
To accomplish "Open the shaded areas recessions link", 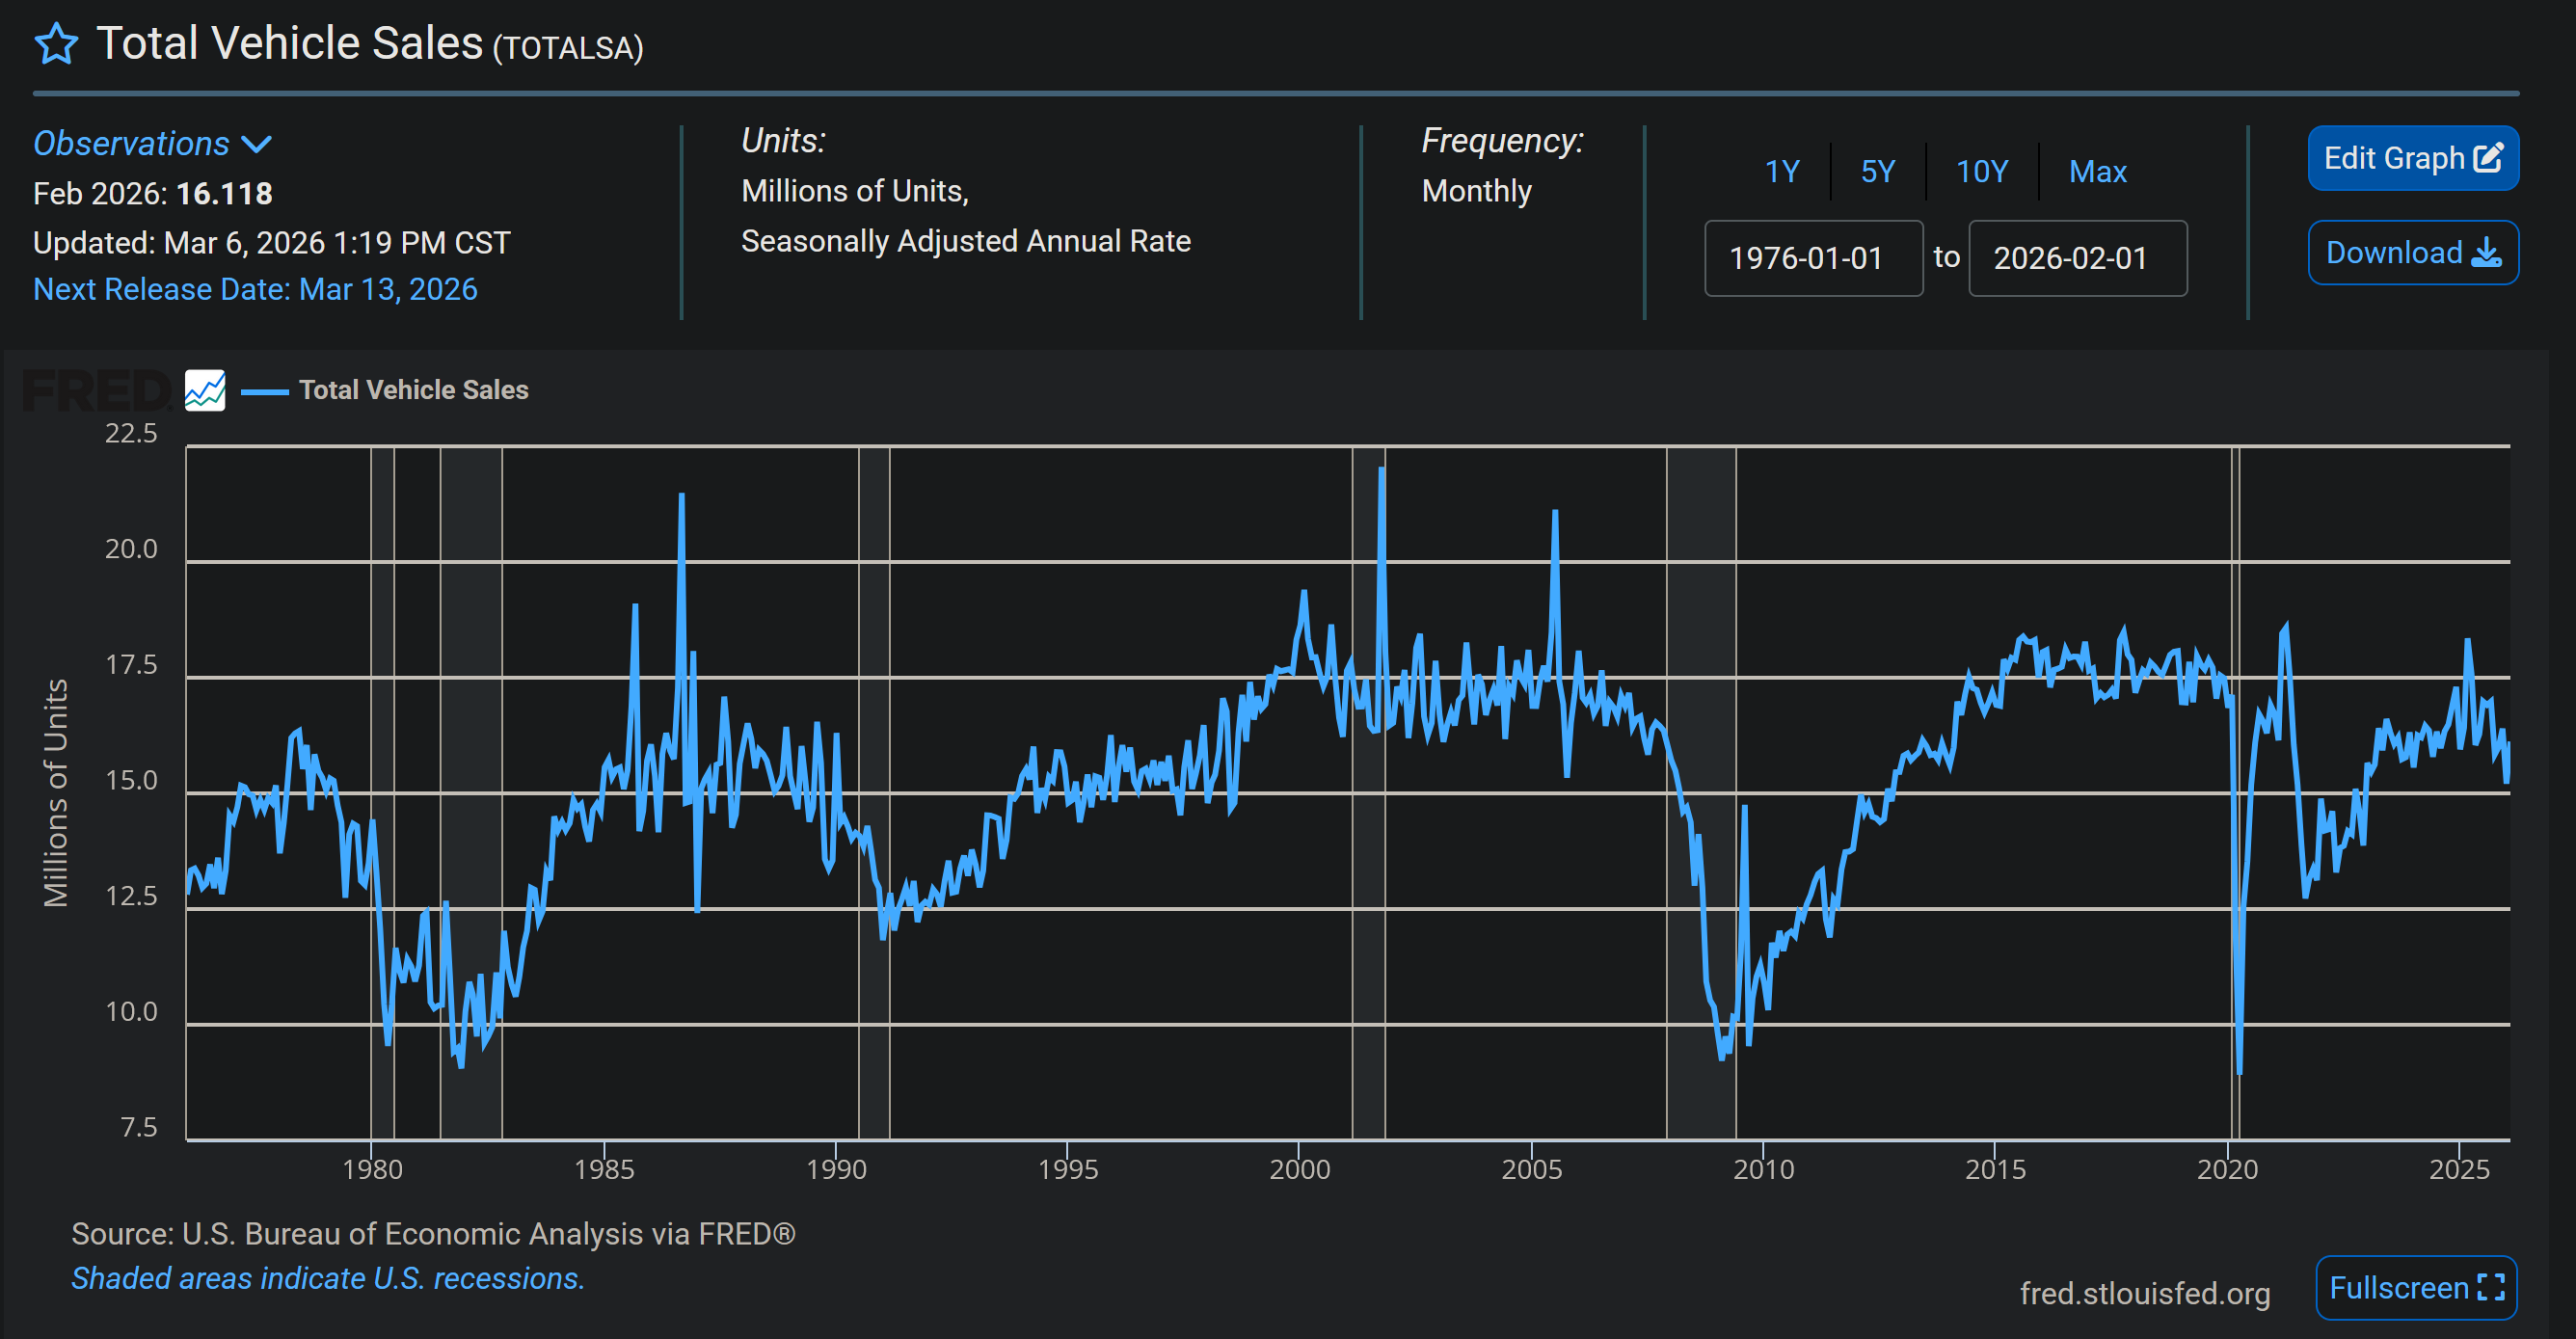I will coord(327,1278).
